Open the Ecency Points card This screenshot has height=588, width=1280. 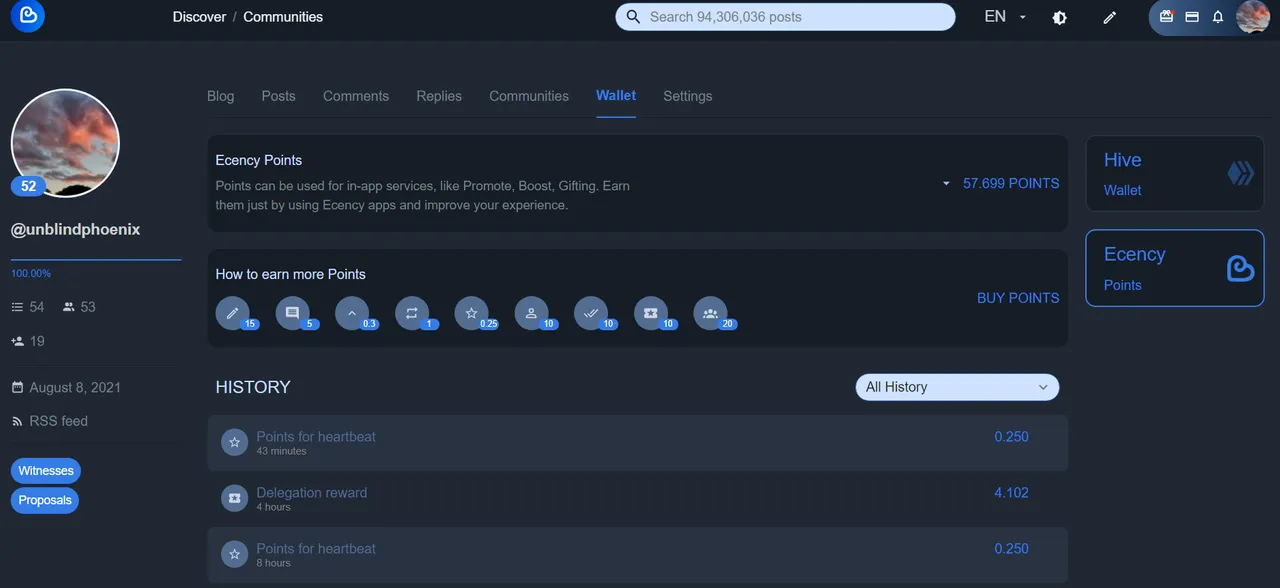1175,268
